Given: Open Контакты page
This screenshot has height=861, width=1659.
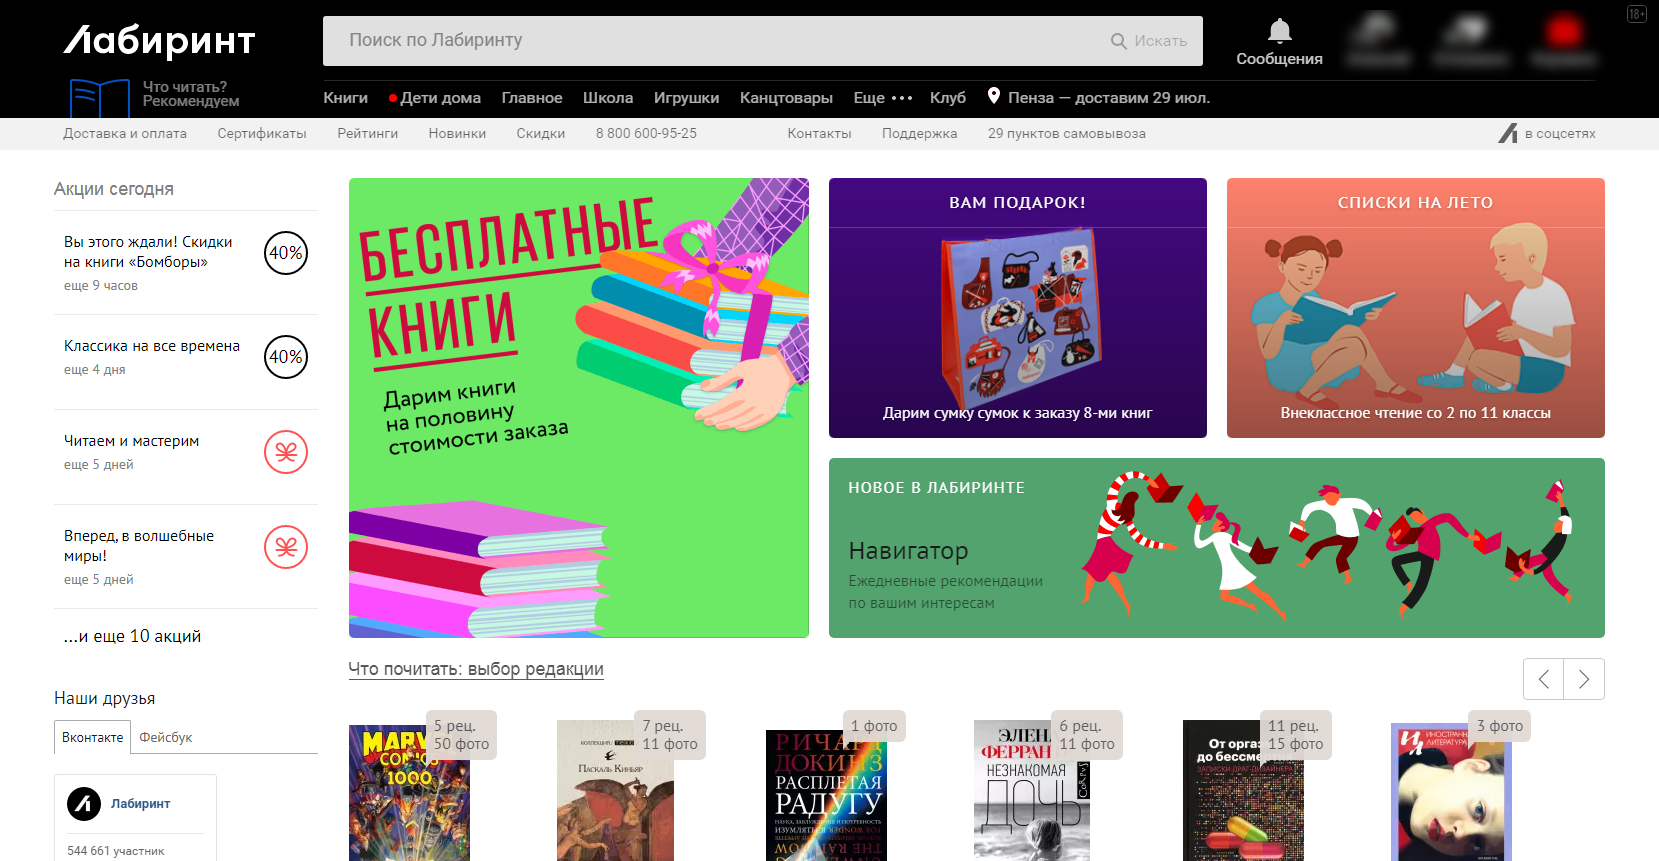Looking at the screenshot, I should click(819, 133).
